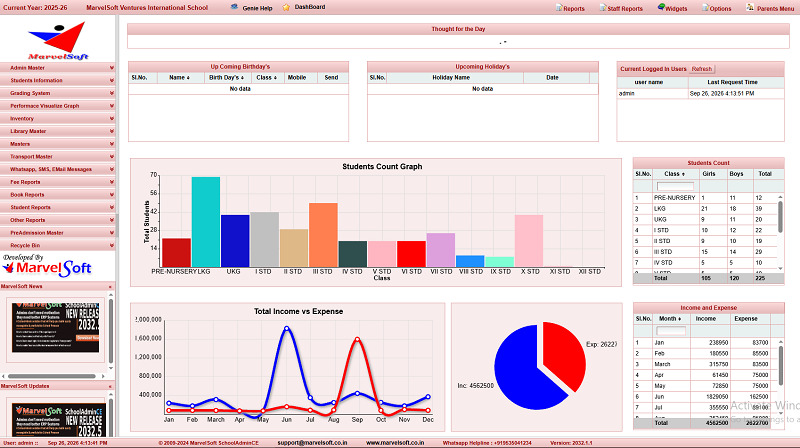Collapse the MarvelSoft News panel
Screen dimensions: 800x448
110,287
